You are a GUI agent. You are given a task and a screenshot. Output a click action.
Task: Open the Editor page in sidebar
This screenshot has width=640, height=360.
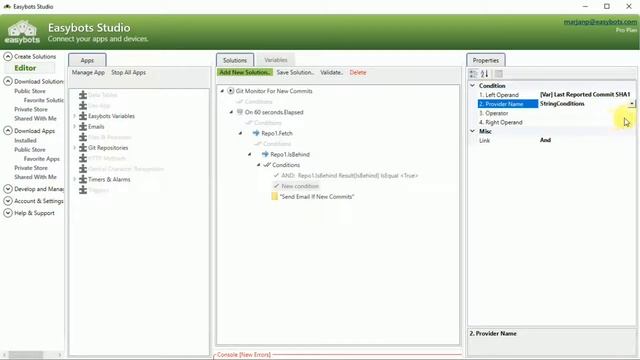tap(25, 68)
